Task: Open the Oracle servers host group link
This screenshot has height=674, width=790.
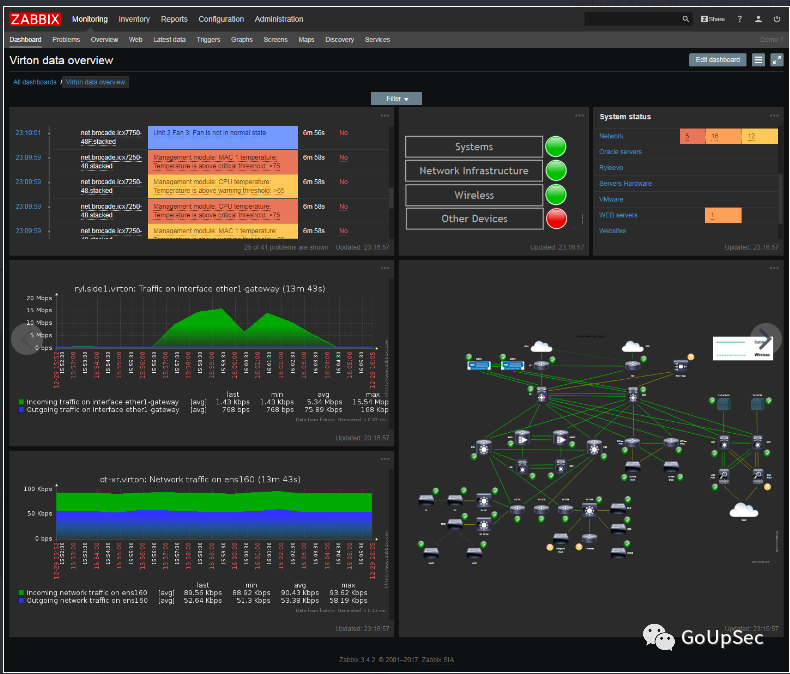Action: (620, 152)
